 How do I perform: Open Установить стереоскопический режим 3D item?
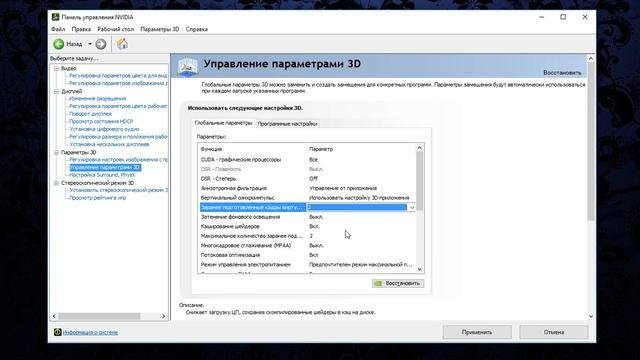[x=118, y=190]
